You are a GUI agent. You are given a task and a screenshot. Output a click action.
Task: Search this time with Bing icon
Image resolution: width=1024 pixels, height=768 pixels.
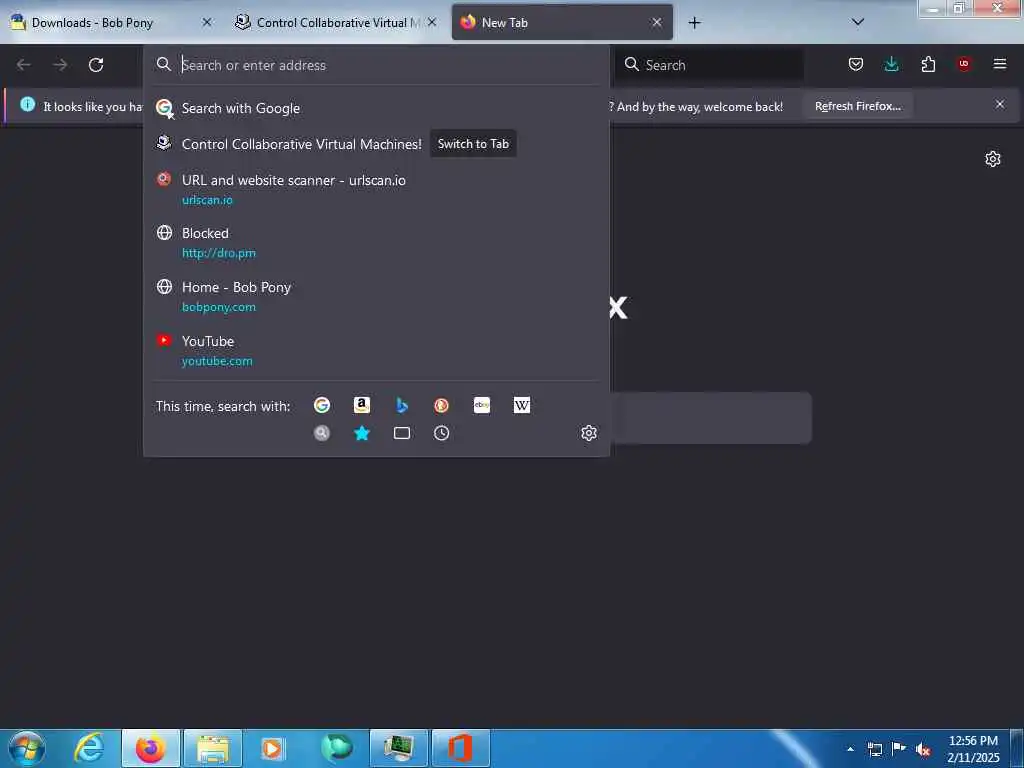[x=402, y=405]
